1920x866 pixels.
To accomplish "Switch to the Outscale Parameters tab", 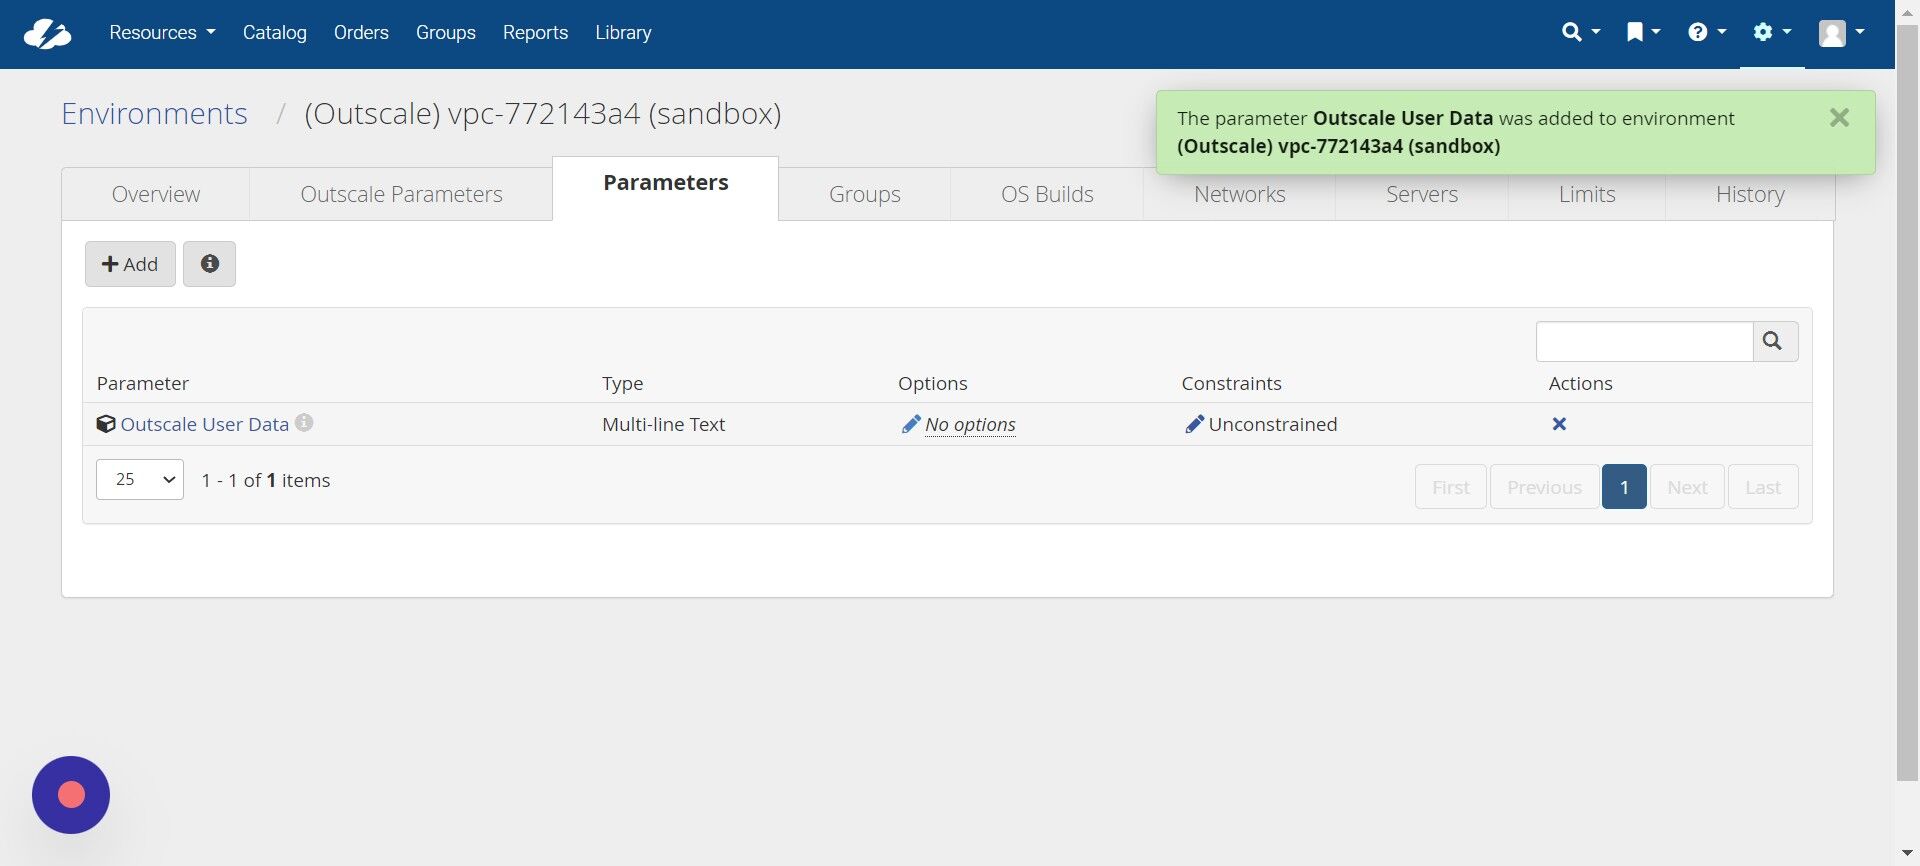I will point(402,194).
